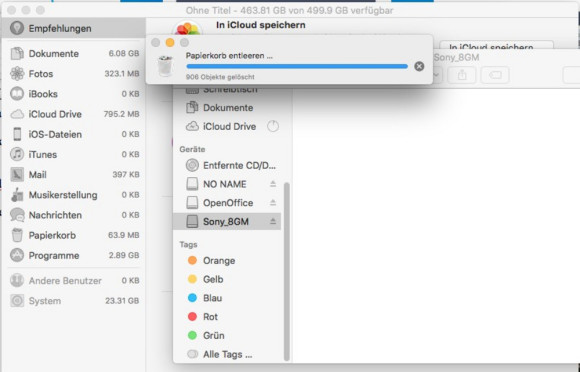Filter by Blau tag
The image size is (580, 372).
(227, 298)
